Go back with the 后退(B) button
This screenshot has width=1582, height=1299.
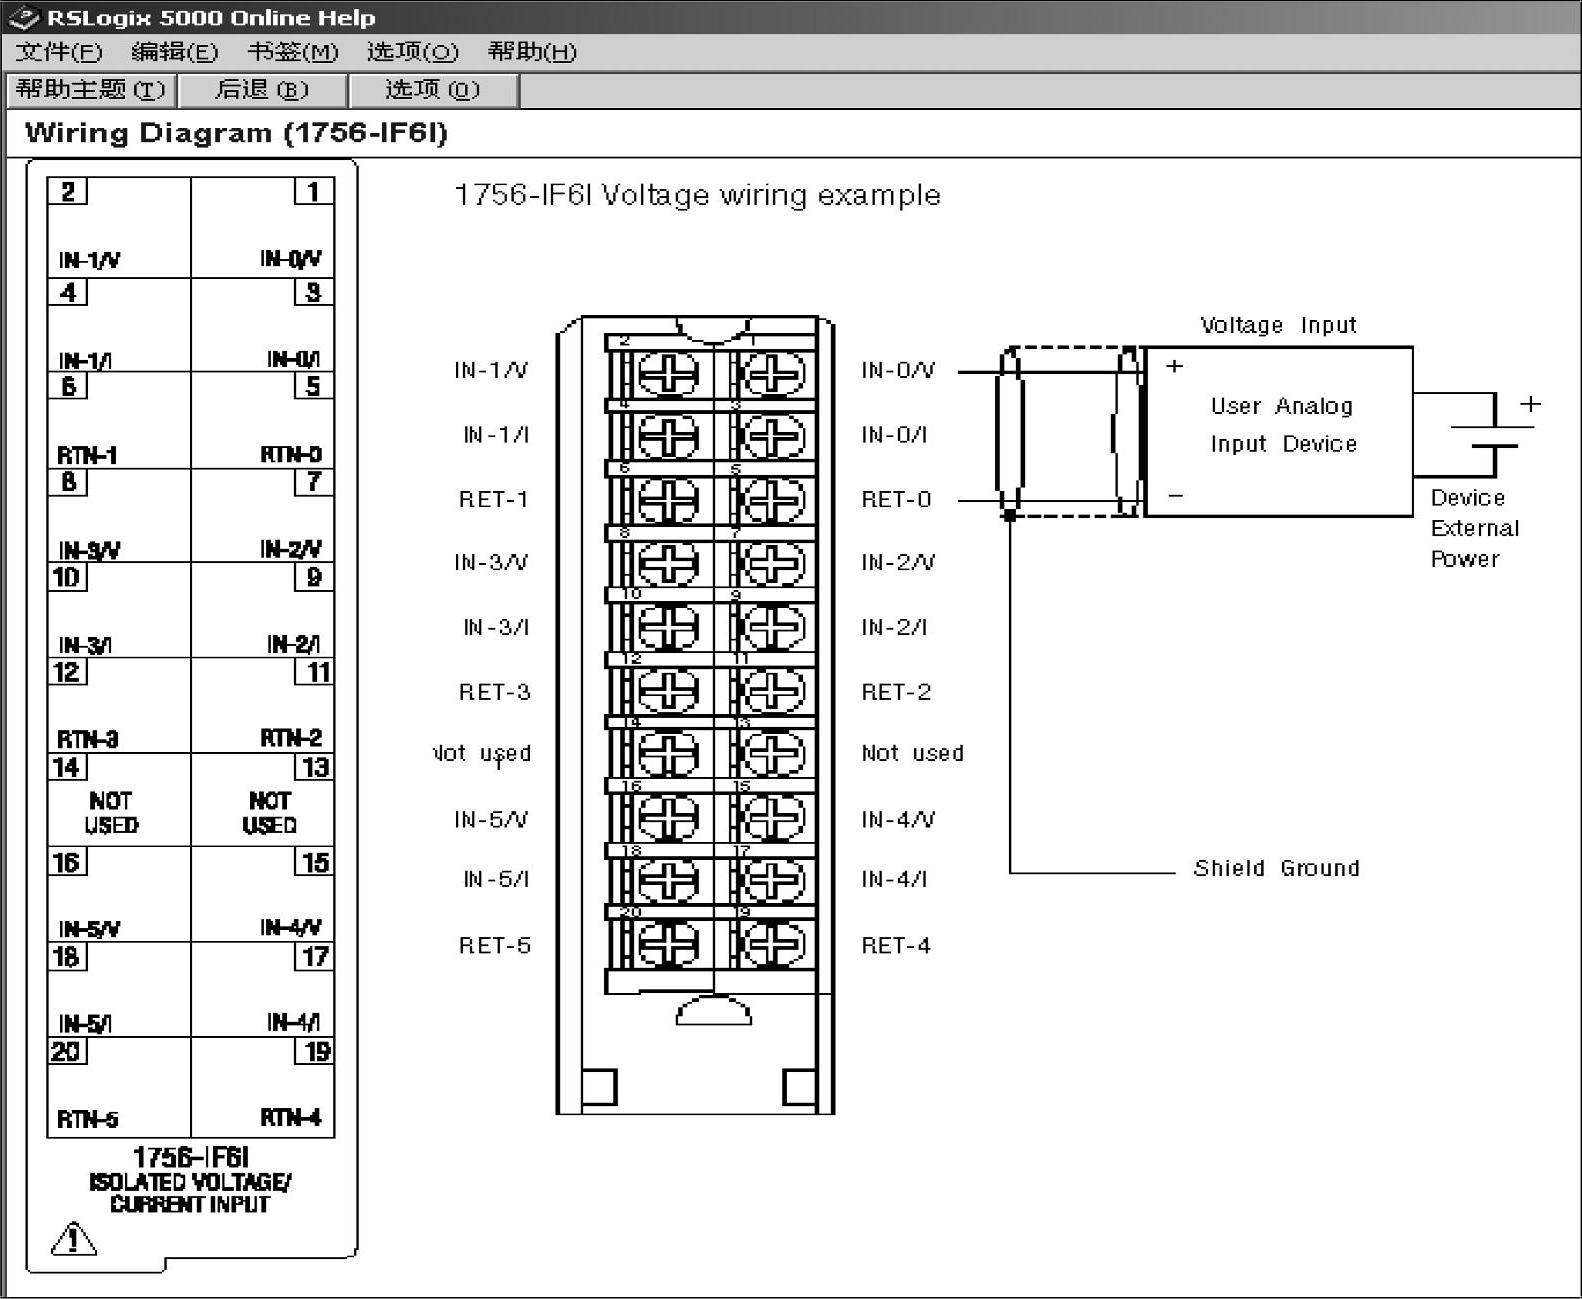pos(262,90)
